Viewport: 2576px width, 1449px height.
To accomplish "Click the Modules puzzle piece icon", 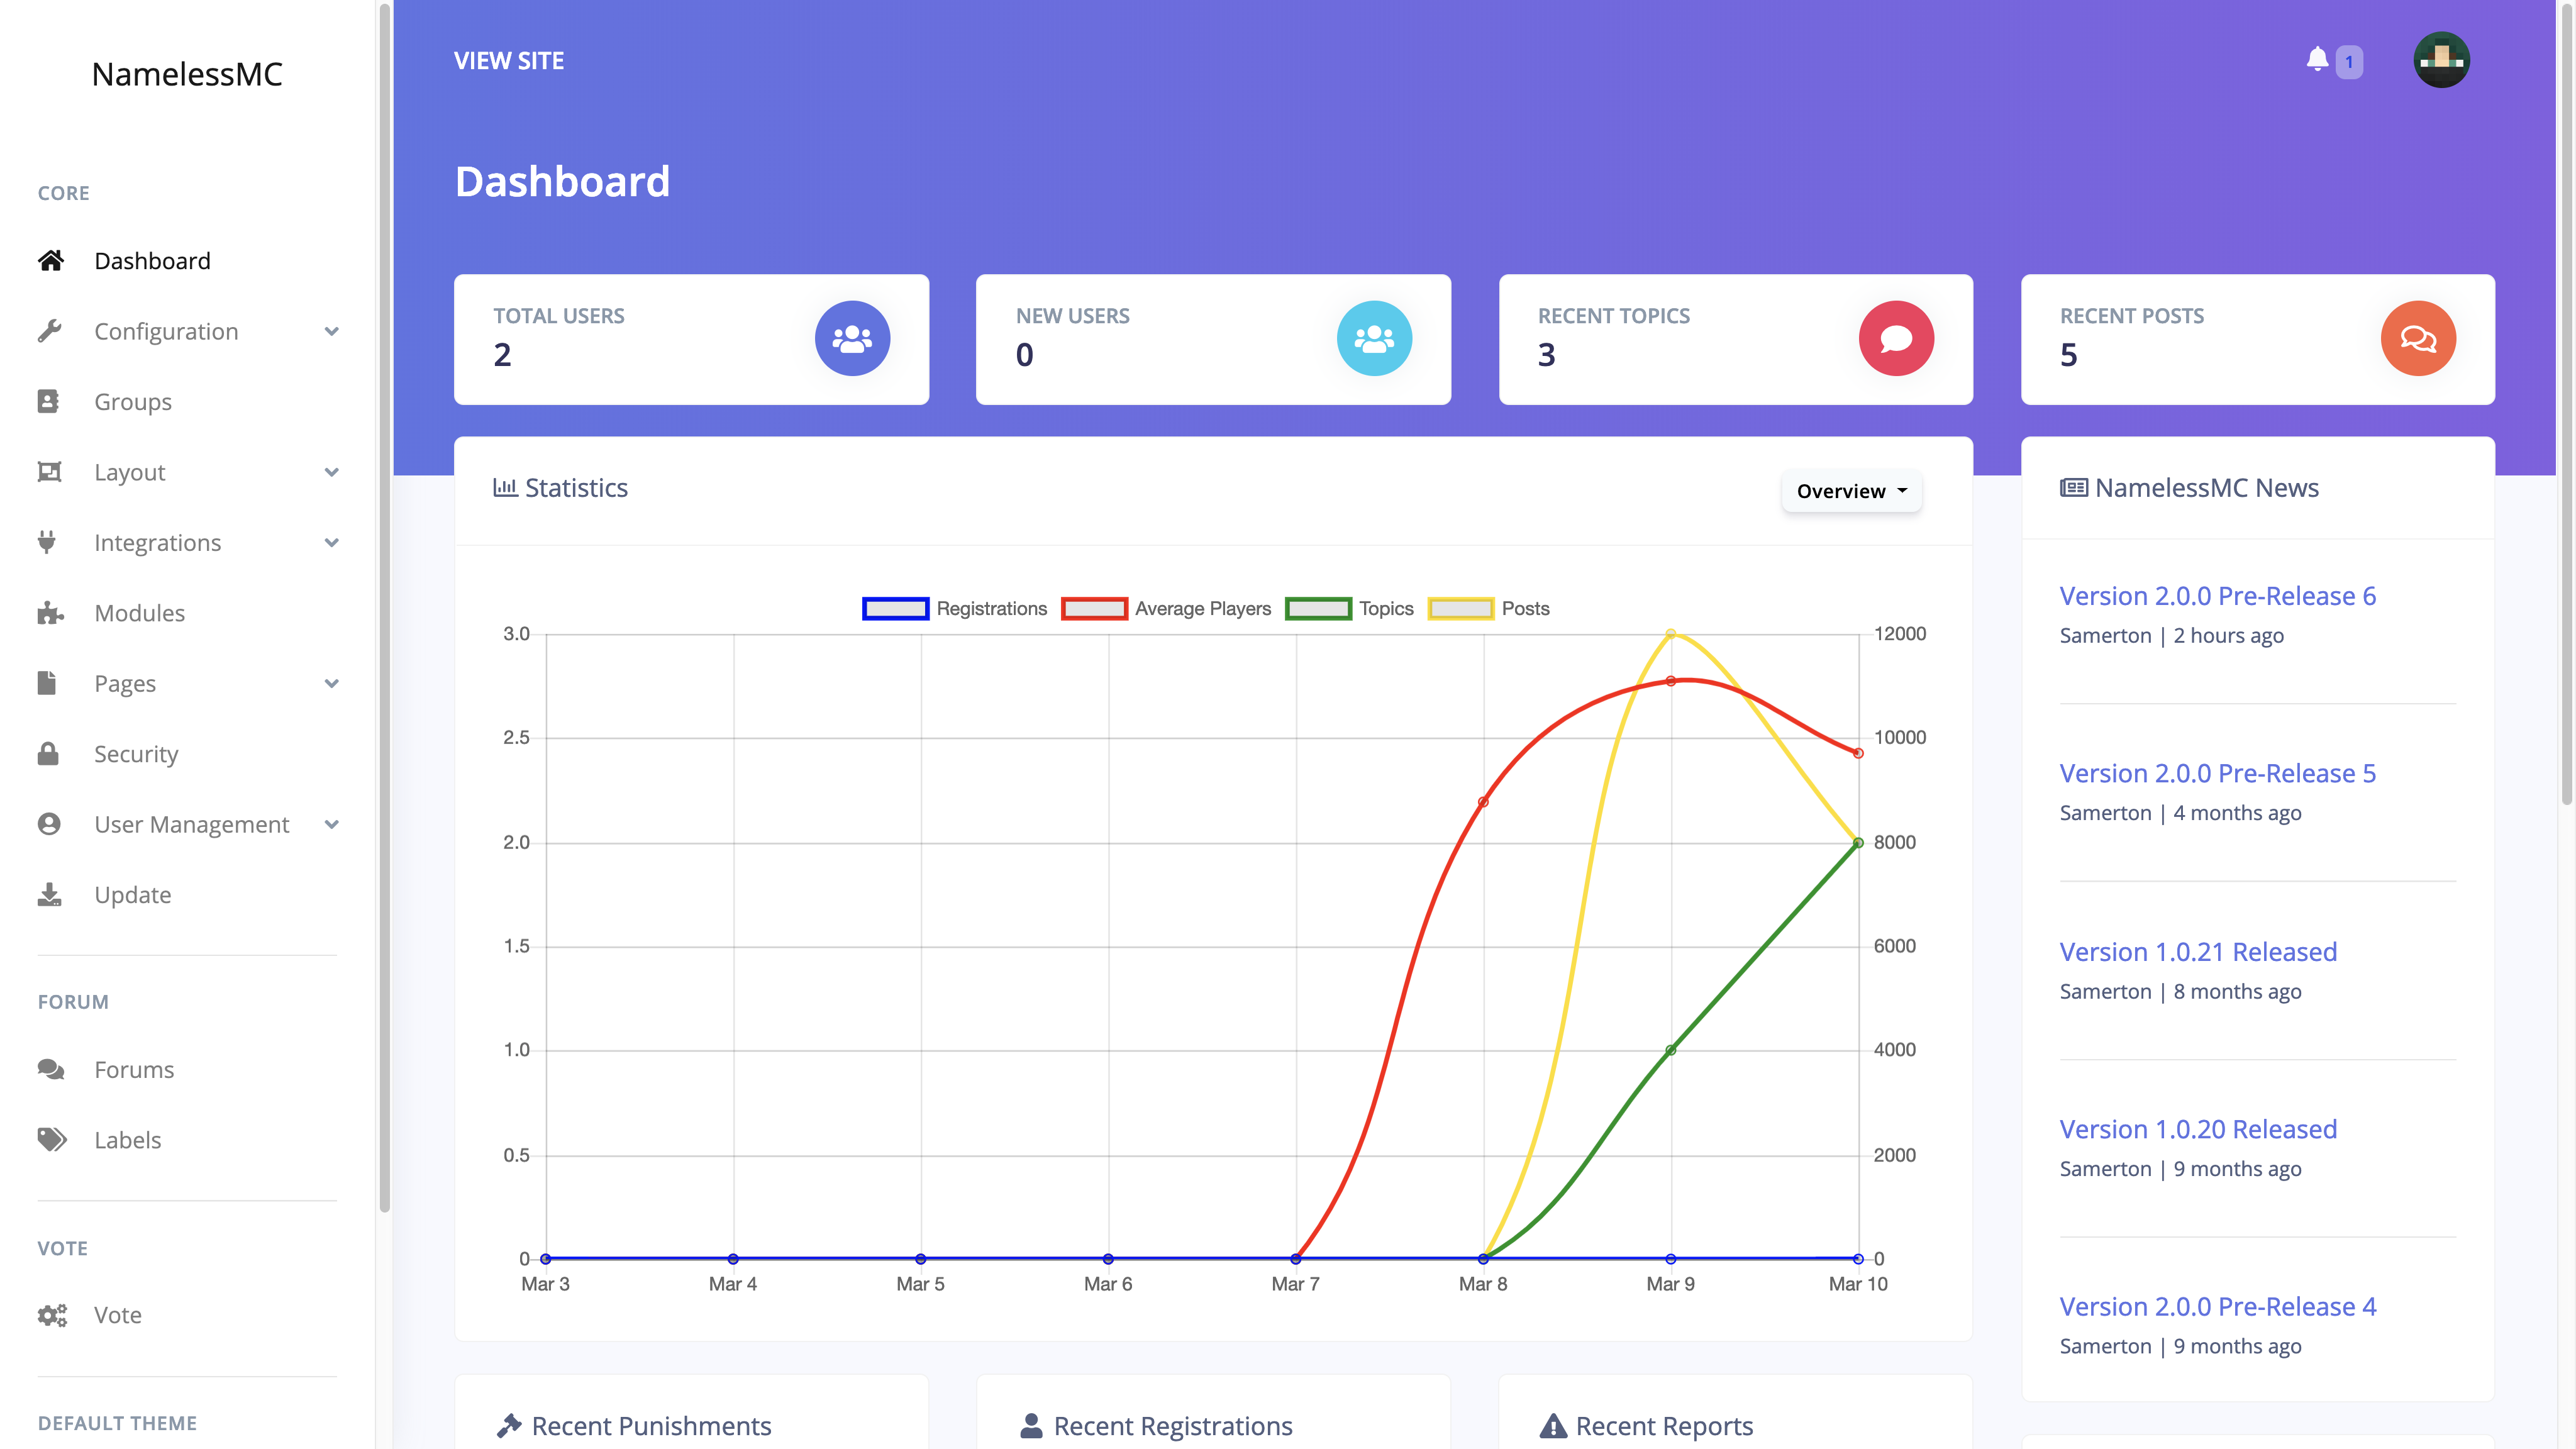I will tap(50, 613).
